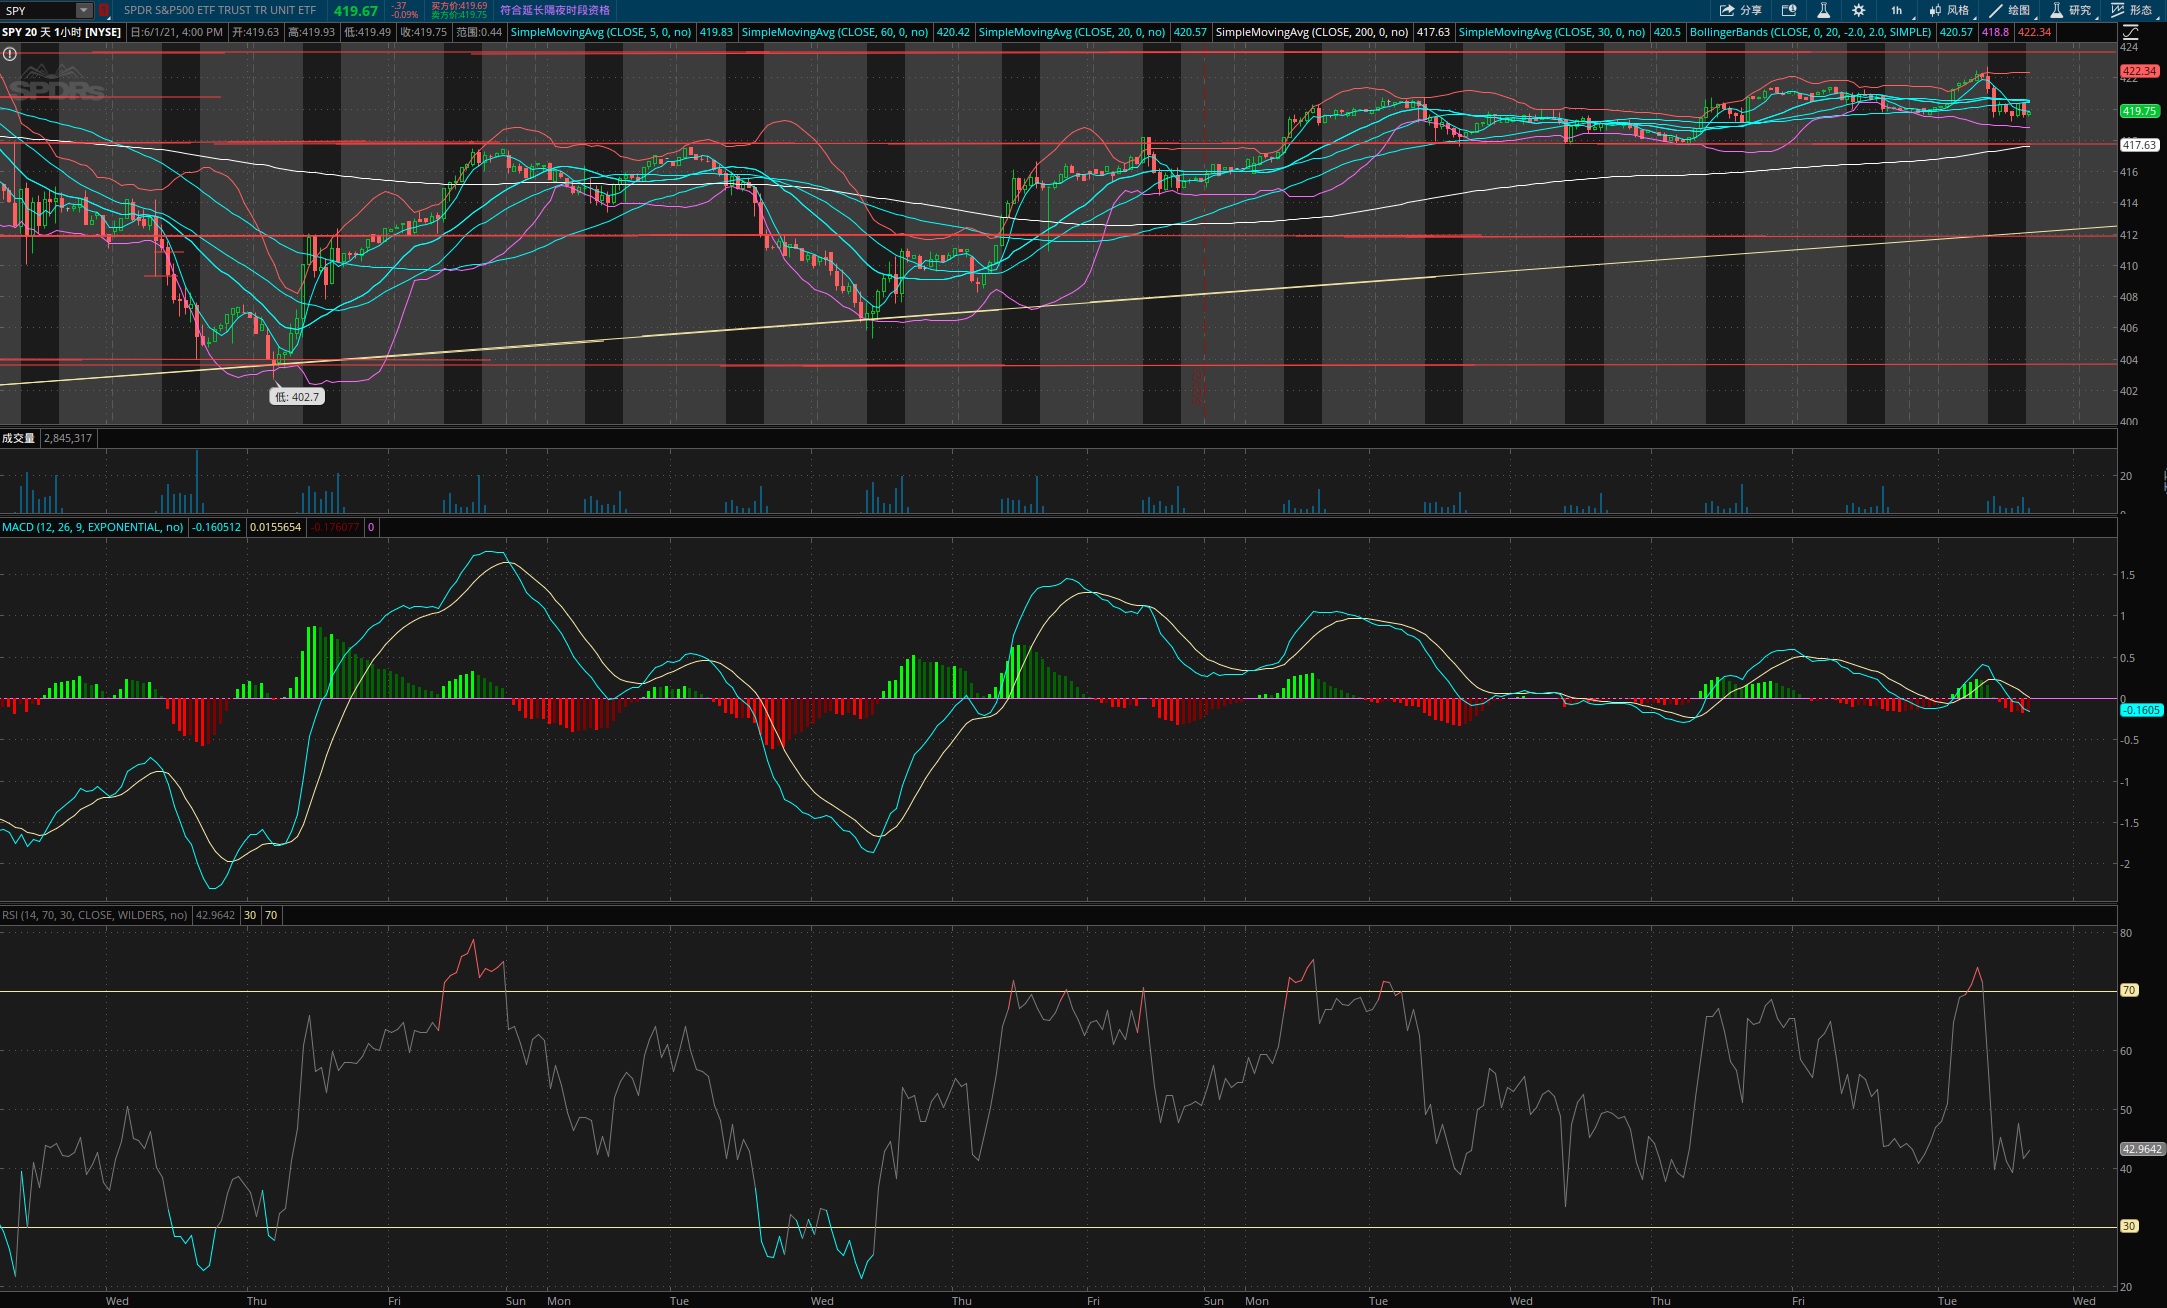Click the 'SPY 20 天 1小时 [NYSE]' chart title

click(x=62, y=32)
